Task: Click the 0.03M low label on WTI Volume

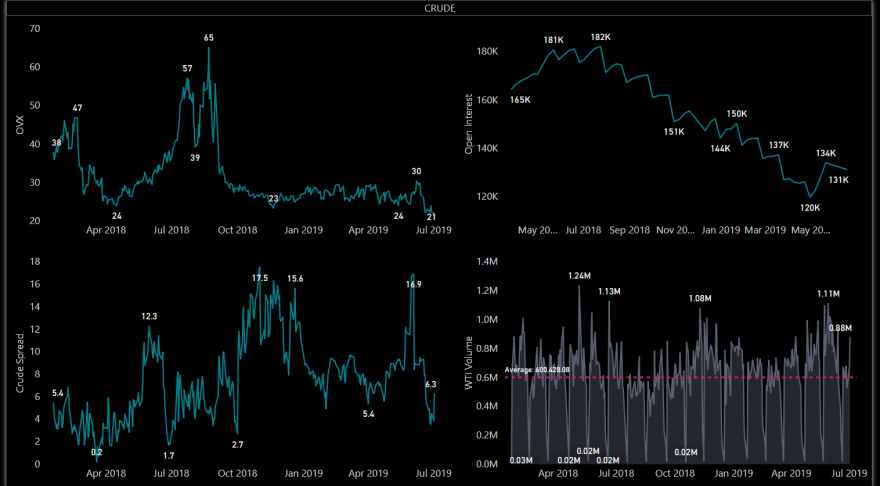Action: click(521, 461)
